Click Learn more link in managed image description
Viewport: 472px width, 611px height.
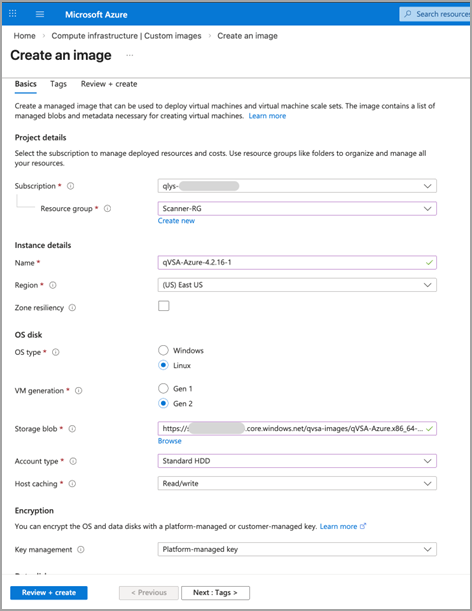coord(267,116)
